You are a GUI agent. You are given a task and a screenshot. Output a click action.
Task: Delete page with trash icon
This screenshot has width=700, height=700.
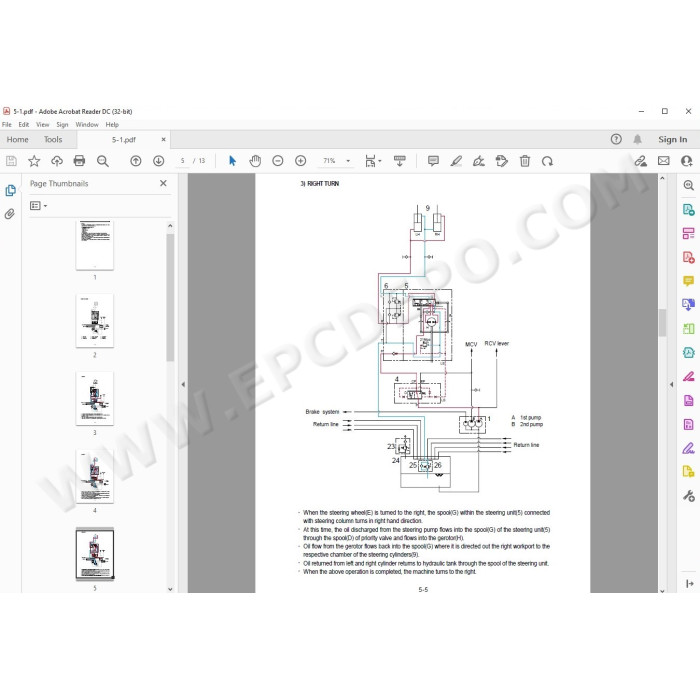525,161
